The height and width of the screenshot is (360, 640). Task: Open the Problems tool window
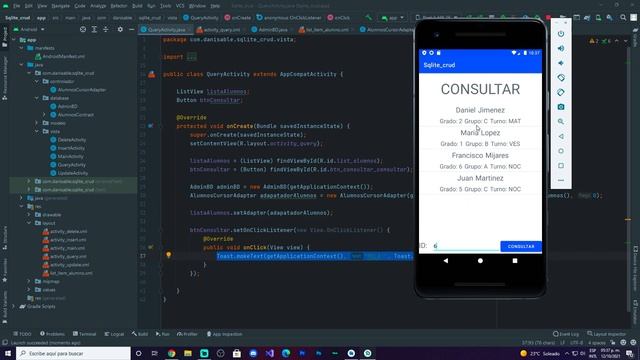coord(52,334)
